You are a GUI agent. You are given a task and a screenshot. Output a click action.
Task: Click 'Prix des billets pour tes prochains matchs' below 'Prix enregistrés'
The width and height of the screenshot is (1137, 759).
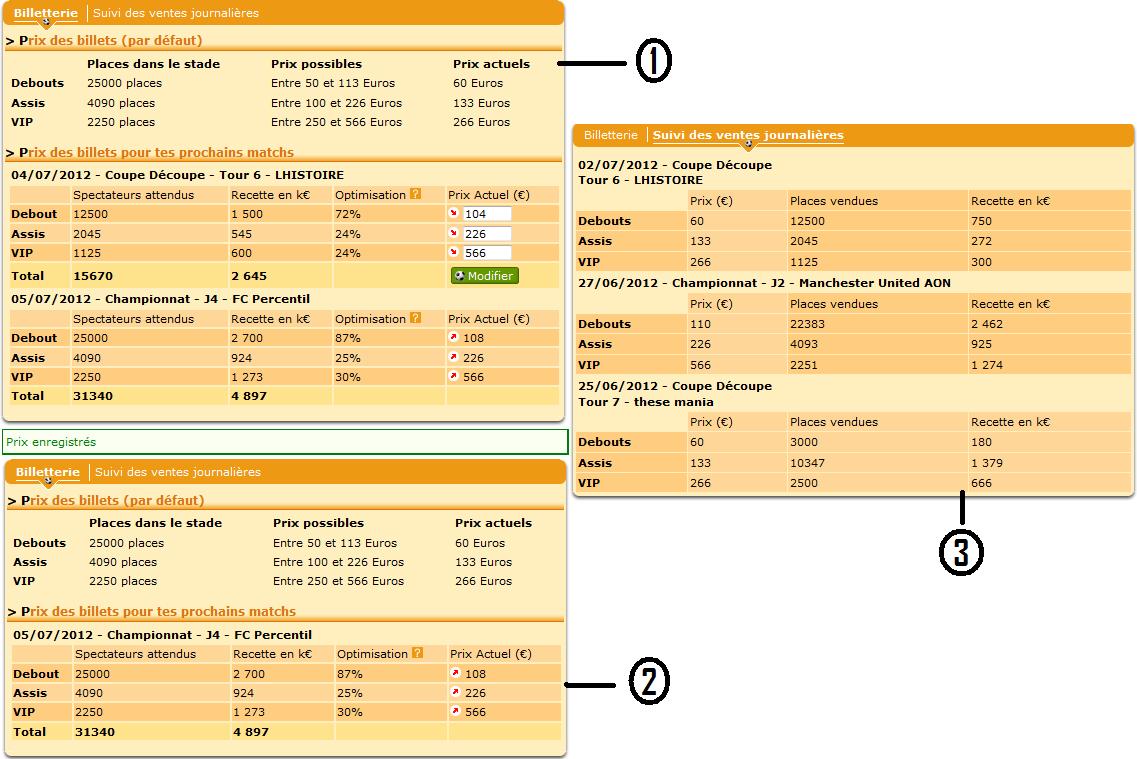pos(158,611)
